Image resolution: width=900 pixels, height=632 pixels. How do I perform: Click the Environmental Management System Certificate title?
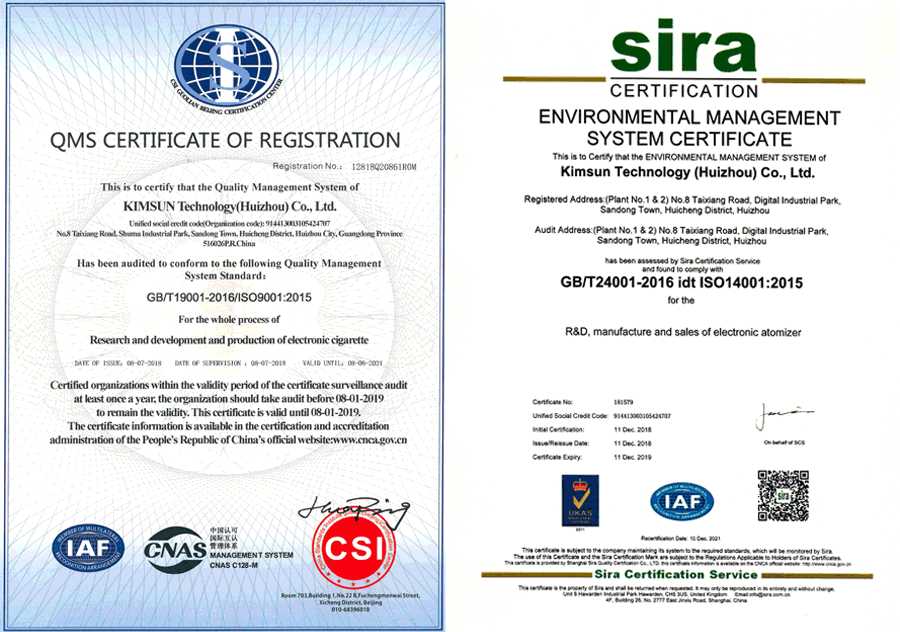coord(689,128)
